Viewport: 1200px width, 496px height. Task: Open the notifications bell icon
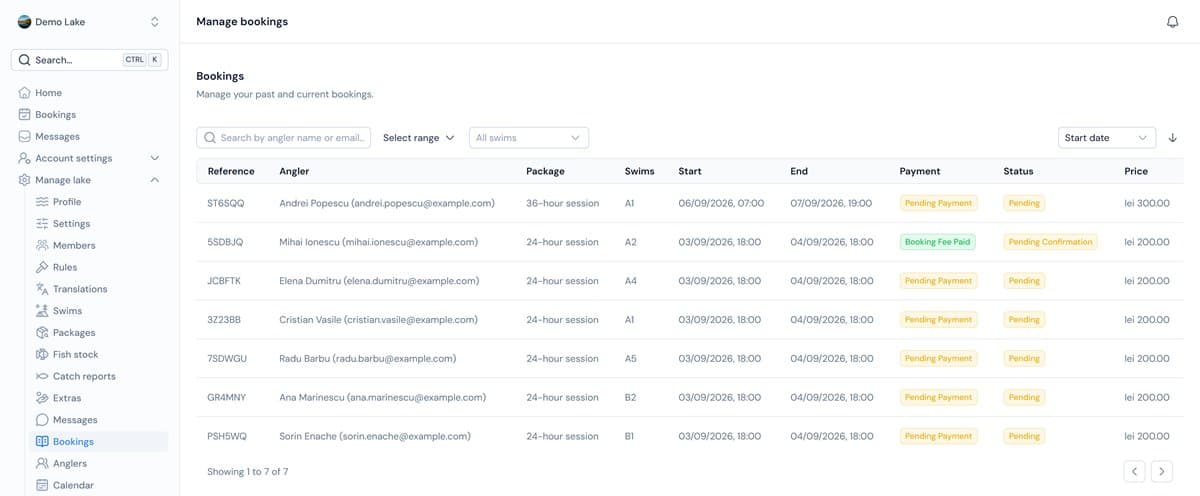point(1173,22)
